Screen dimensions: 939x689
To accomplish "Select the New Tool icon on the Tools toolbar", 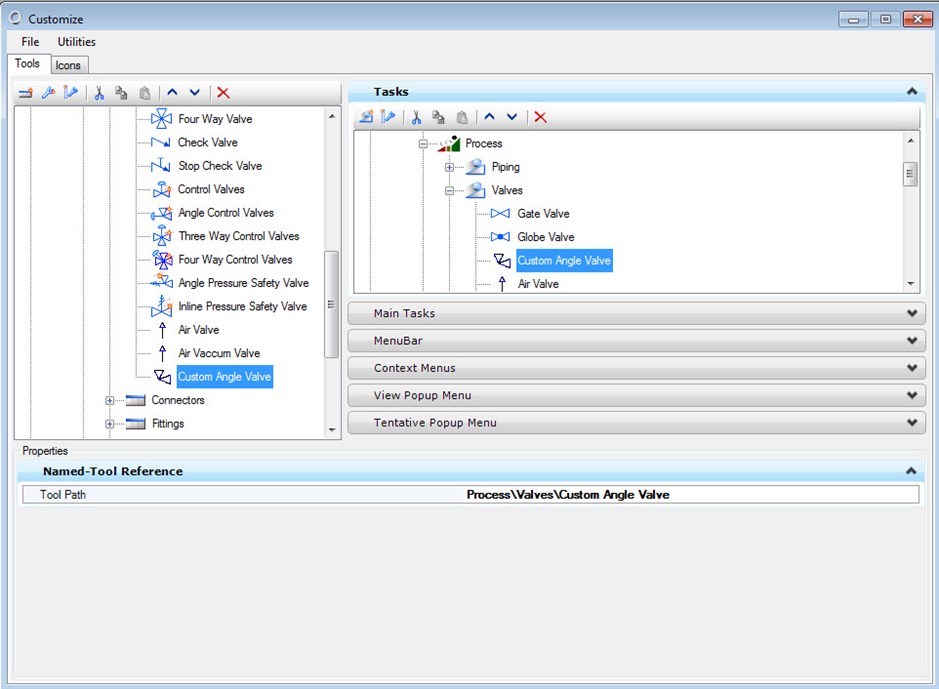I will (26, 92).
